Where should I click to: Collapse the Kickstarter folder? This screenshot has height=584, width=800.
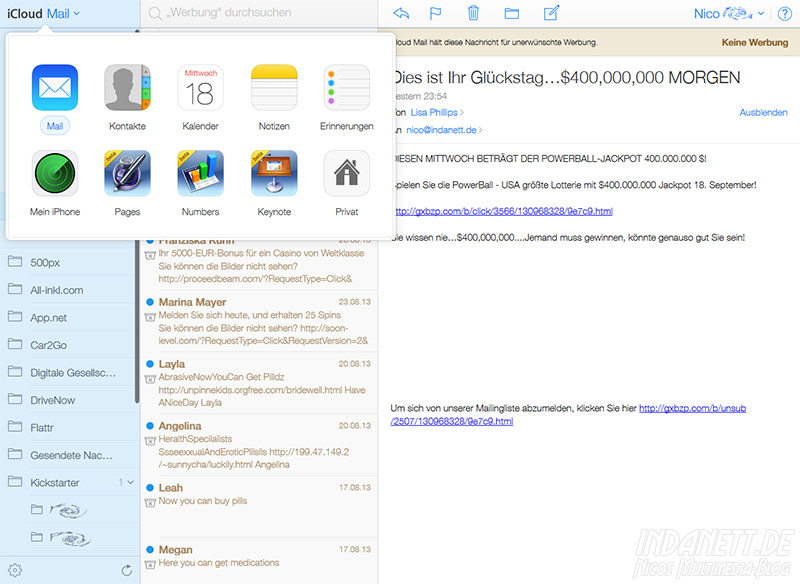click(131, 482)
